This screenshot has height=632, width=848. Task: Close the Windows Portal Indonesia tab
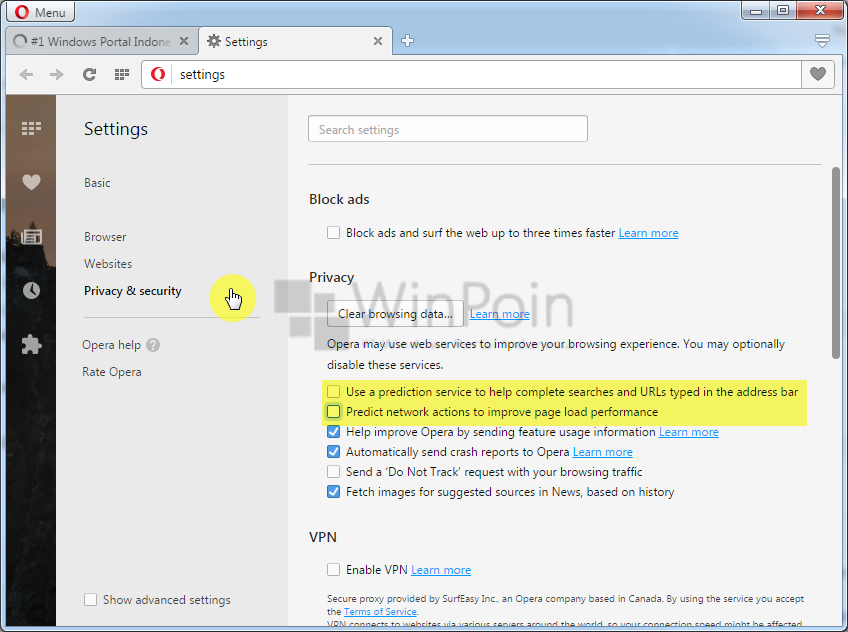coord(184,41)
